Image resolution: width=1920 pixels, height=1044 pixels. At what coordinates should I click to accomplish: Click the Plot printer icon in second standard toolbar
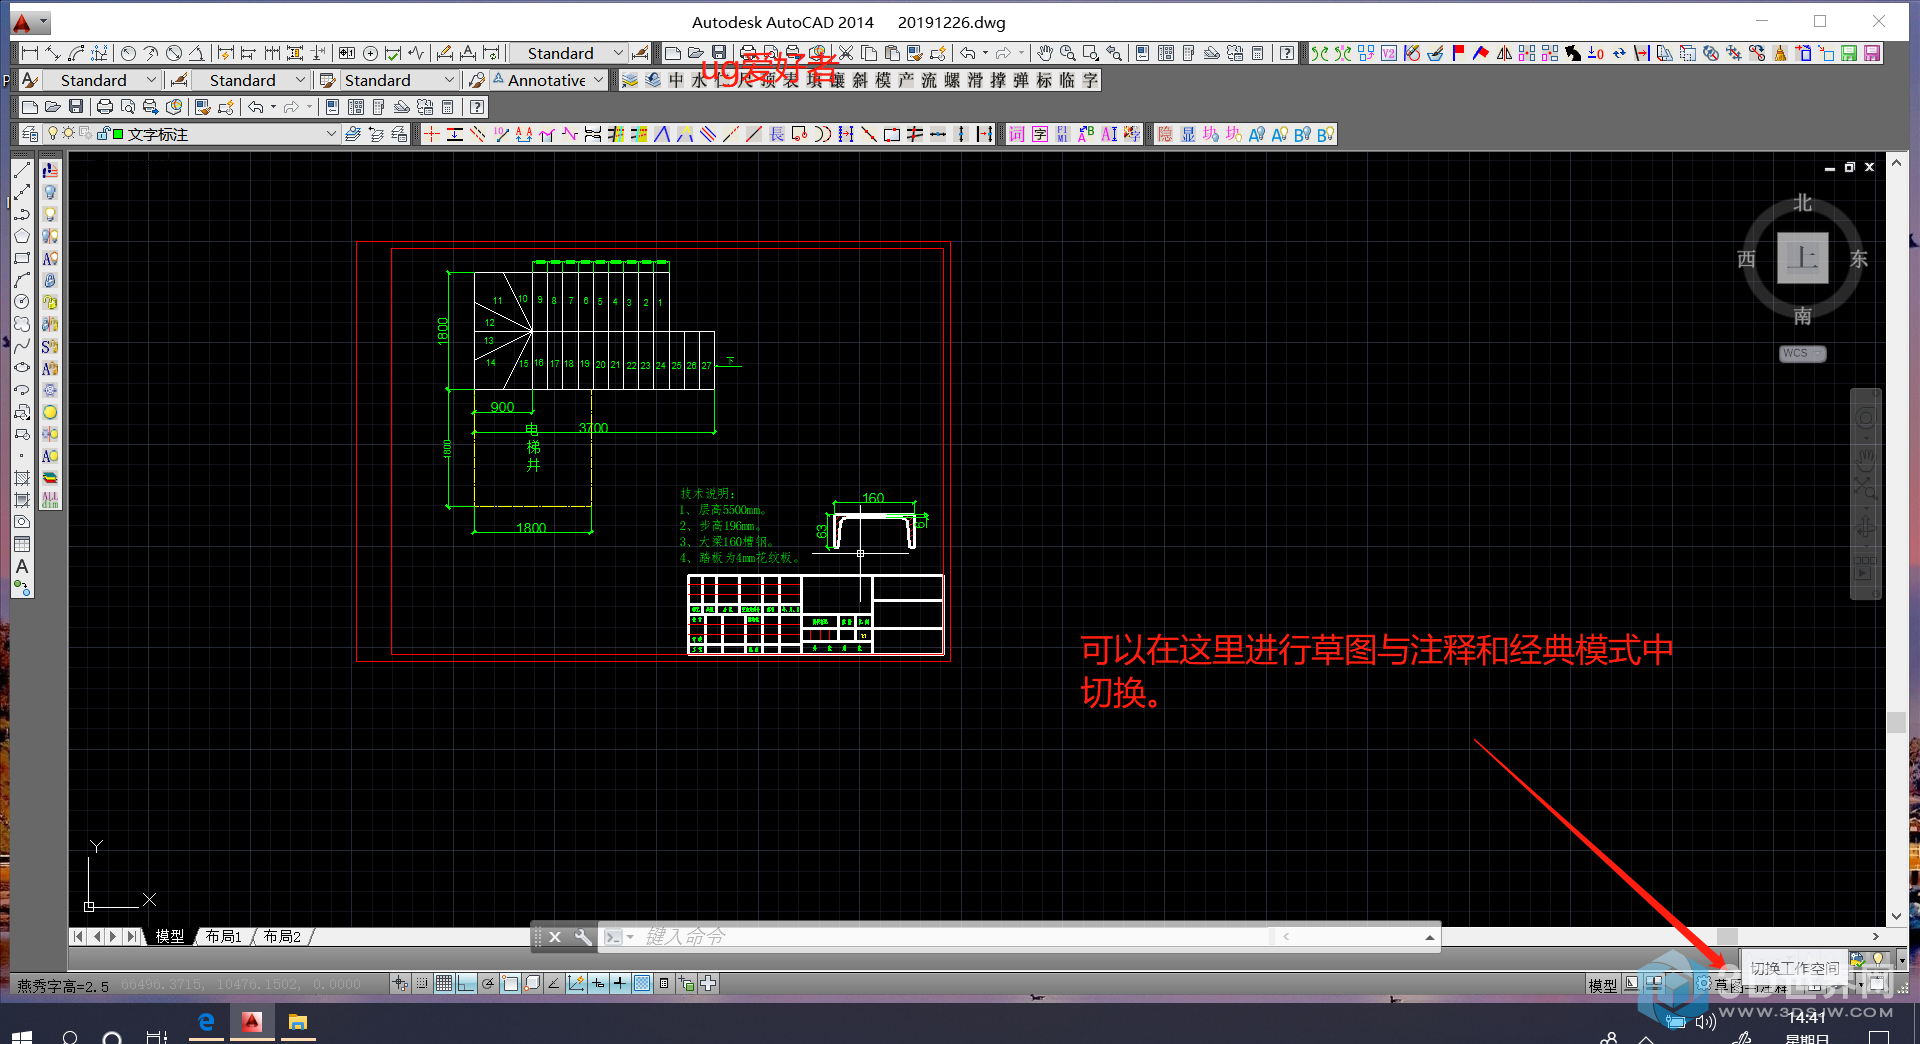[104, 107]
